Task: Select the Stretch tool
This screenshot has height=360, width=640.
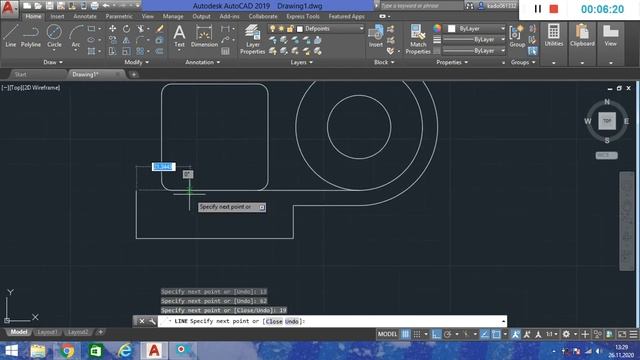Action: pyautogui.click(x=112, y=51)
